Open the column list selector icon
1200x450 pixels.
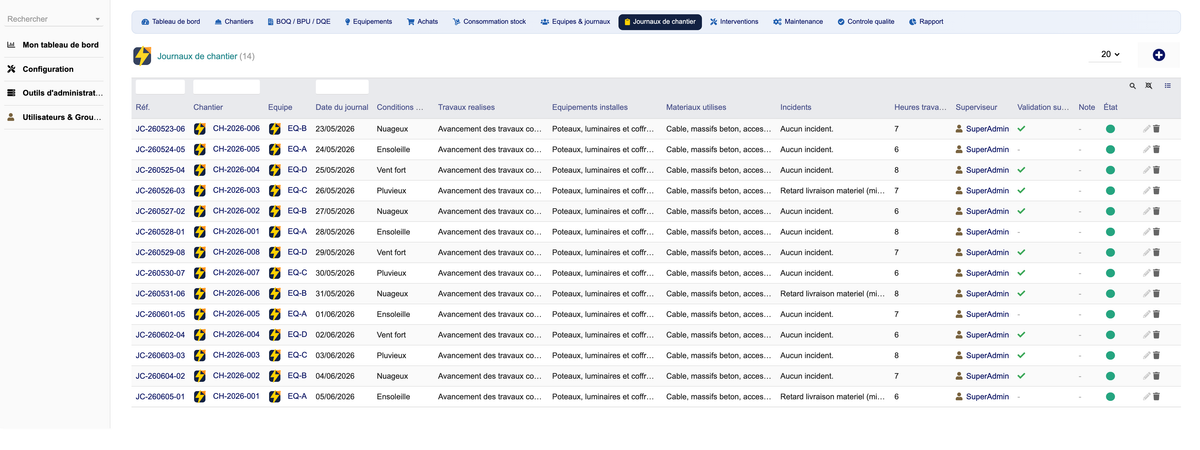pos(1167,87)
